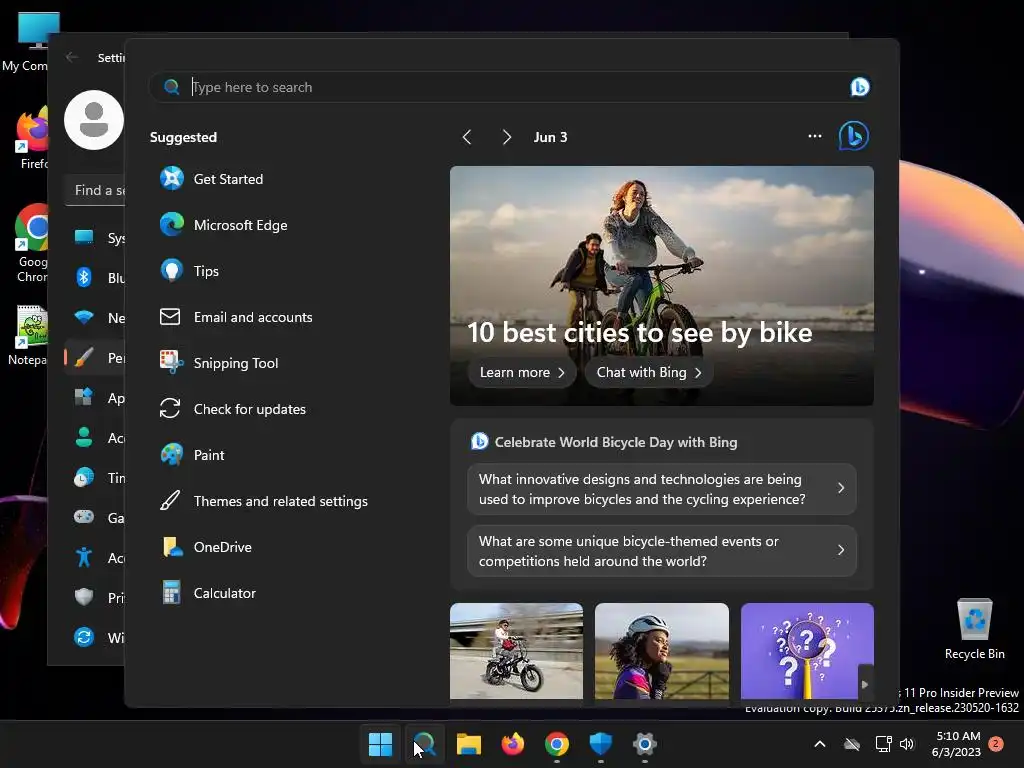Click in the Type here to search field
The height and width of the screenshot is (768, 1024).
(509, 87)
